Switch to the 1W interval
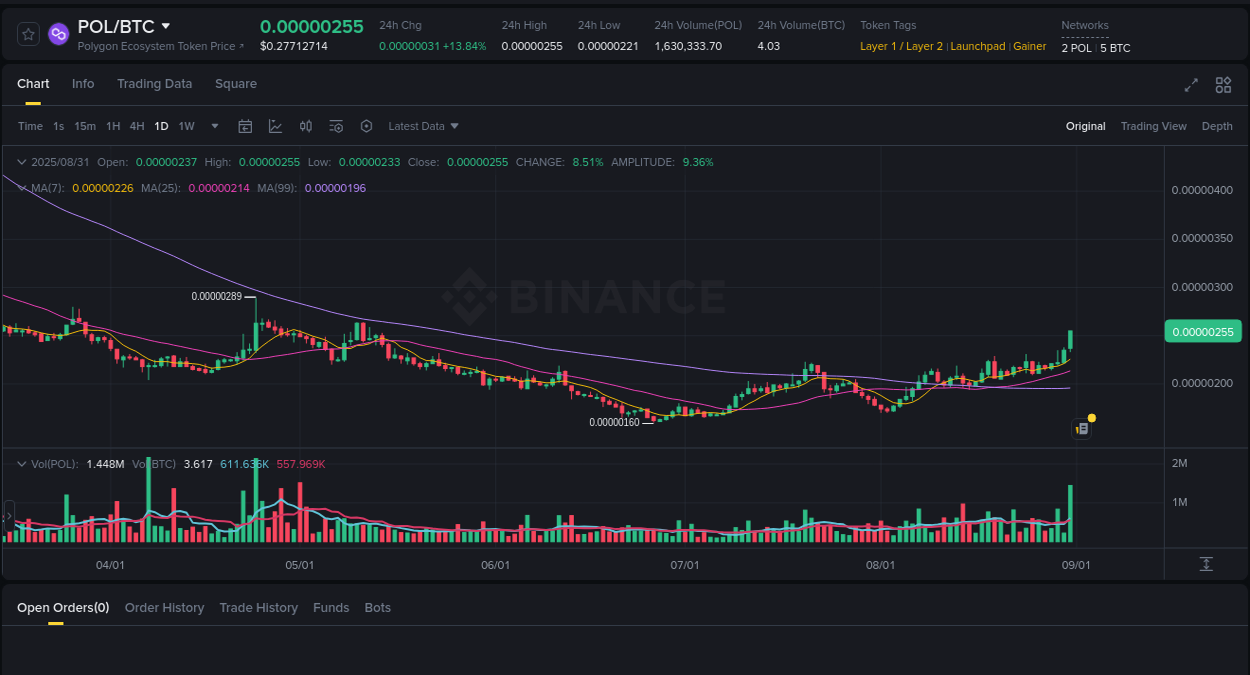Screen dimensions: 1250x675 [x=186, y=126]
